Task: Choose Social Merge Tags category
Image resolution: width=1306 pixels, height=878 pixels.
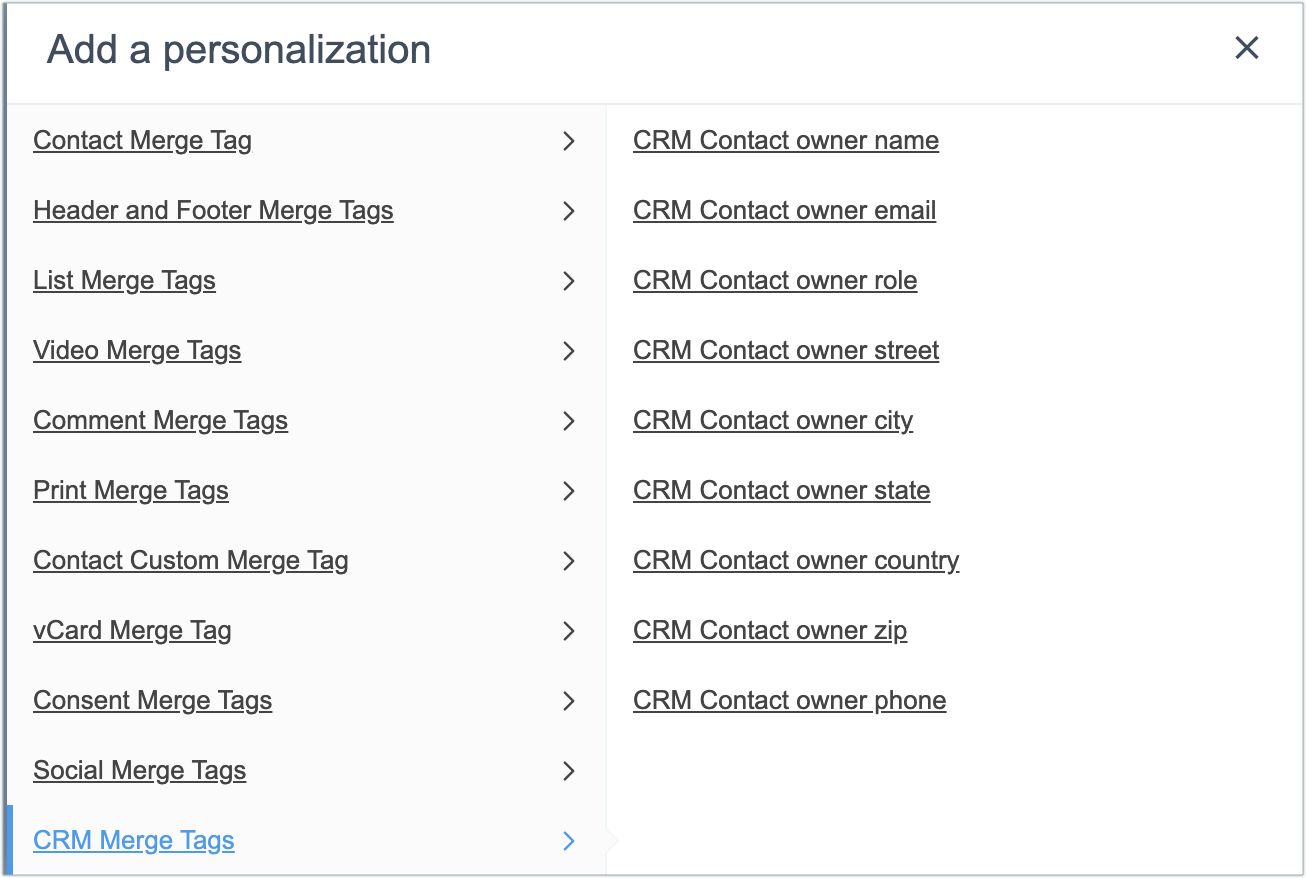Action: click(x=139, y=771)
